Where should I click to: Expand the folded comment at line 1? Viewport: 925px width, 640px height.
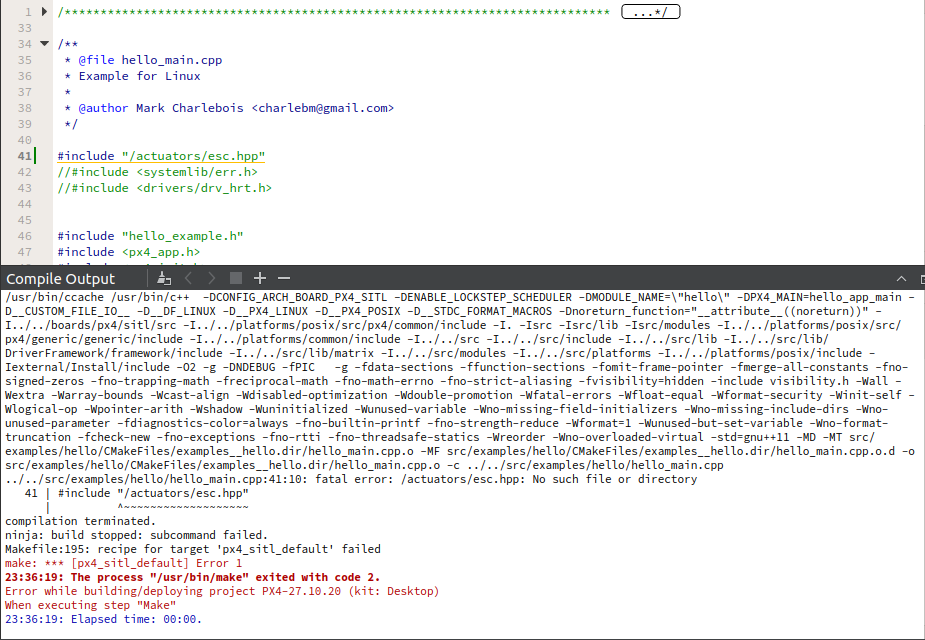(x=44, y=11)
